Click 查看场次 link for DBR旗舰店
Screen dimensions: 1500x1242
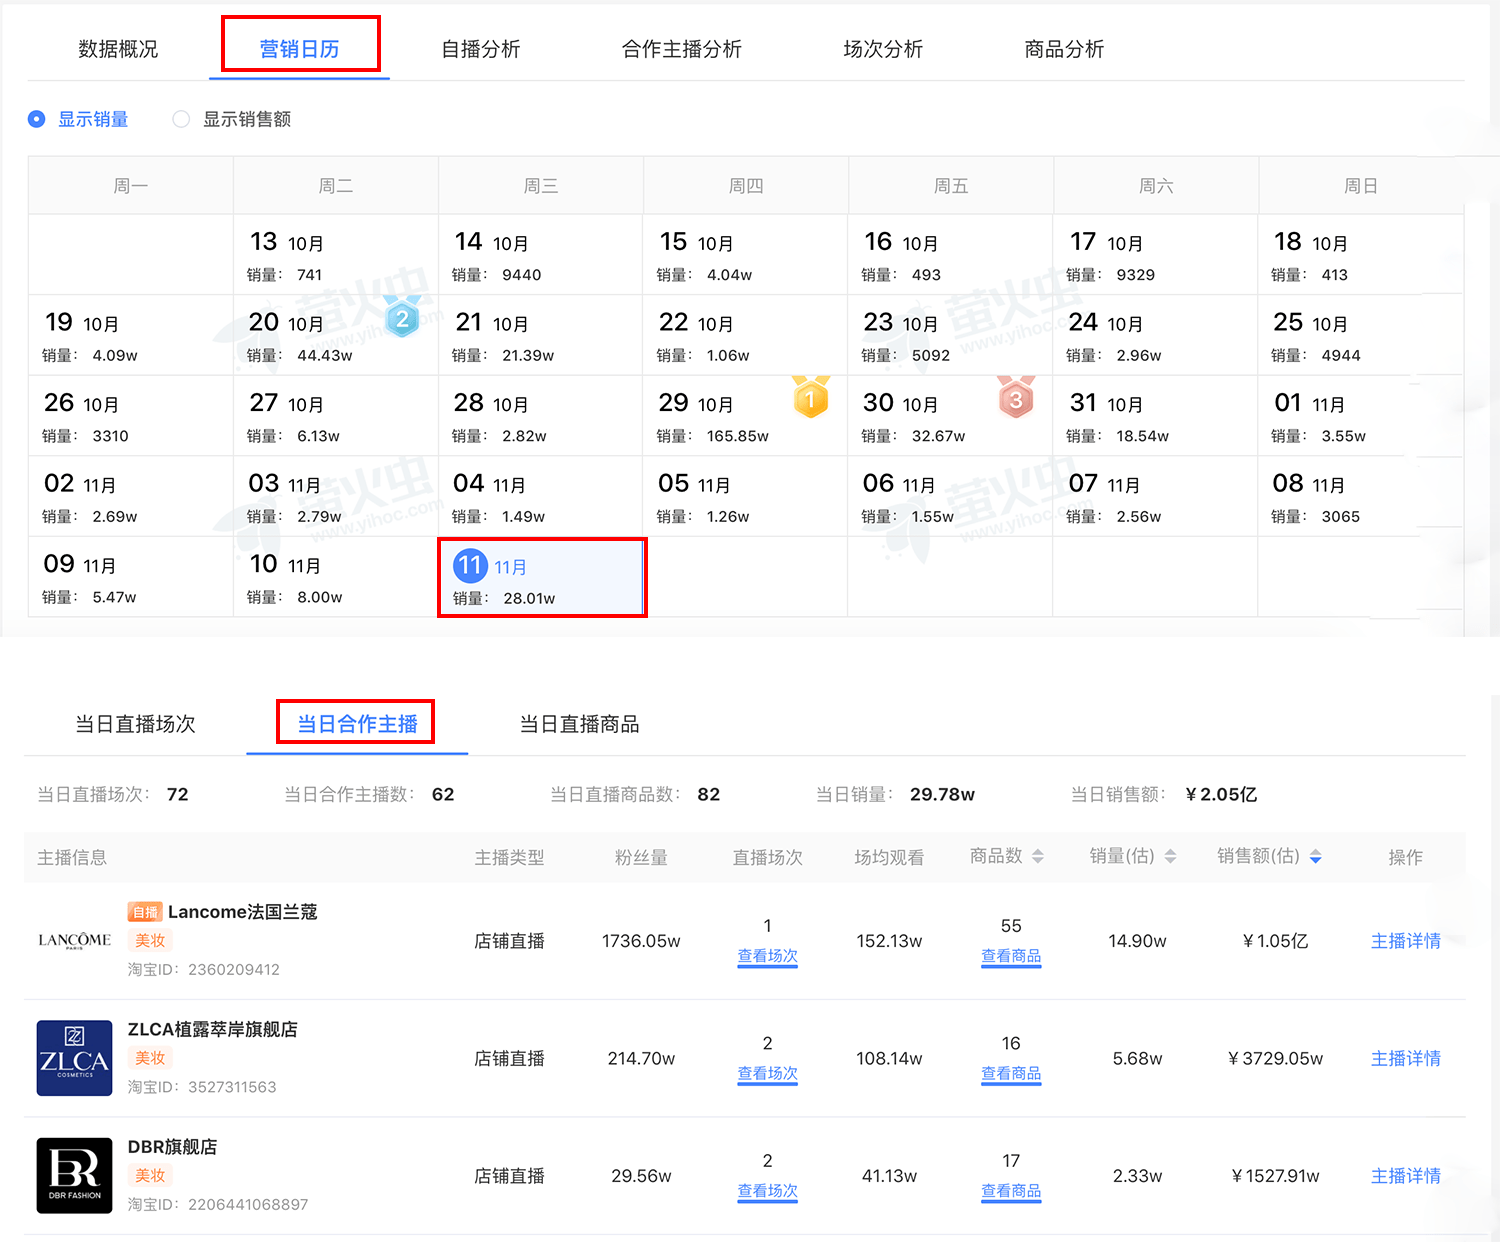click(x=767, y=1191)
